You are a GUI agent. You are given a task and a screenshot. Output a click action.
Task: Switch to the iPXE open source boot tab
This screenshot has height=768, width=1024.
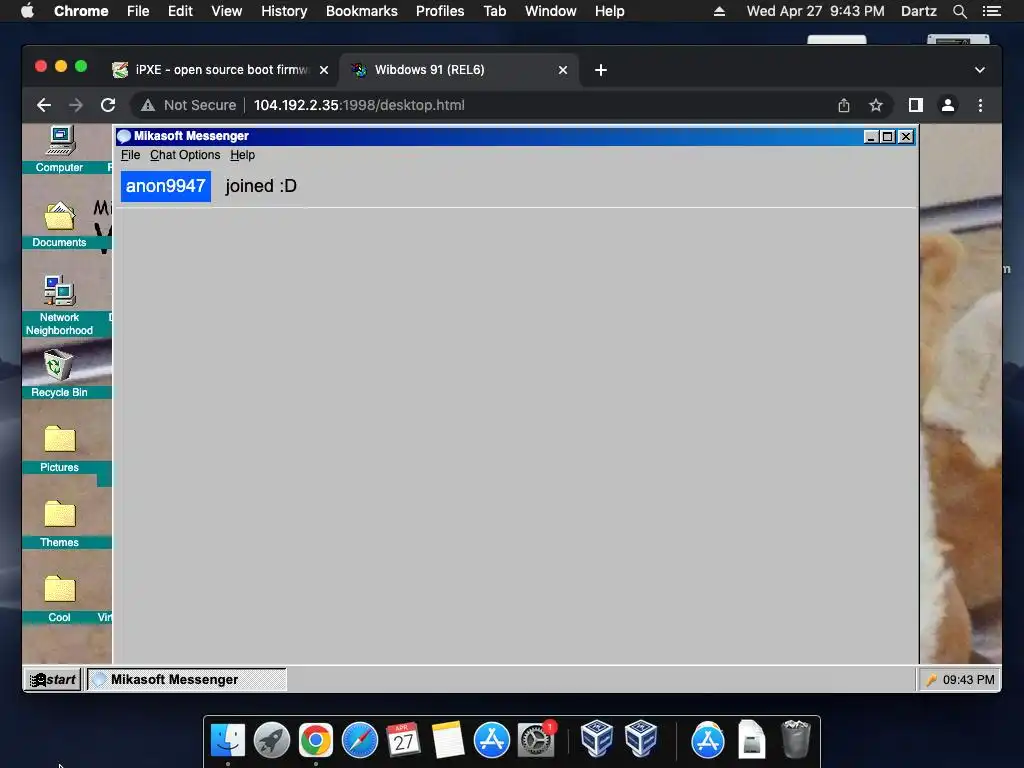[220, 70]
